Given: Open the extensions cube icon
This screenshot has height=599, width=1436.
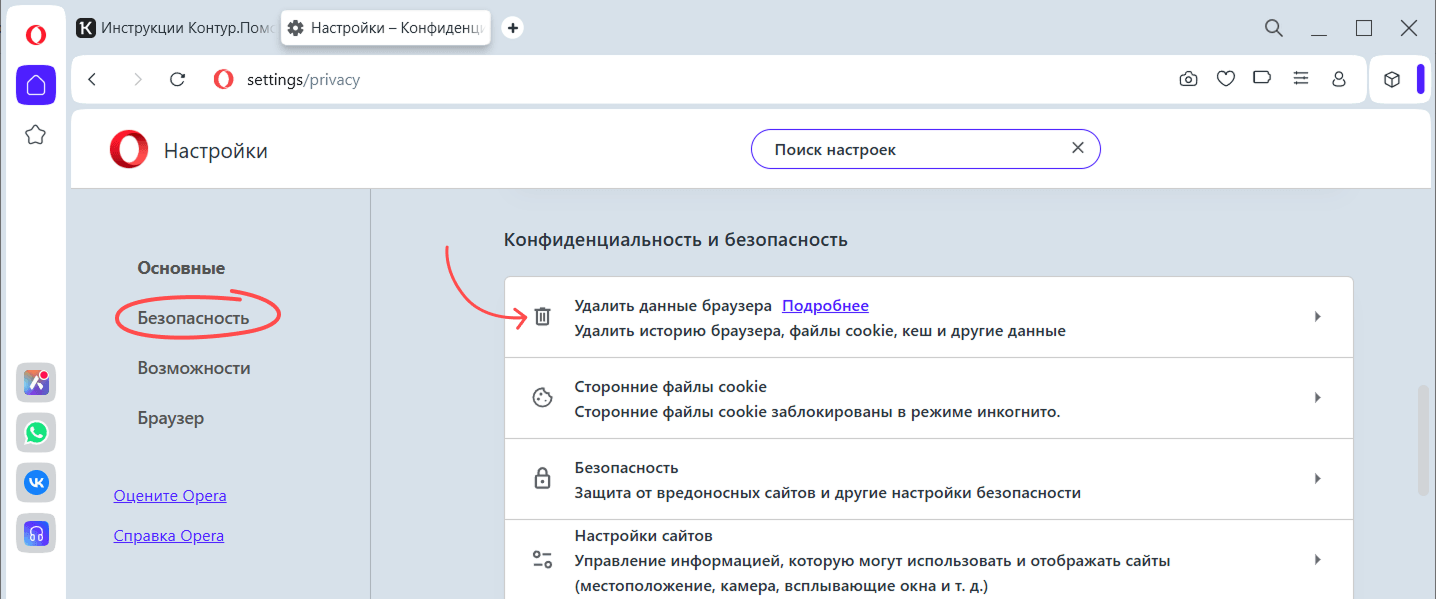Looking at the screenshot, I should 1391,79.
